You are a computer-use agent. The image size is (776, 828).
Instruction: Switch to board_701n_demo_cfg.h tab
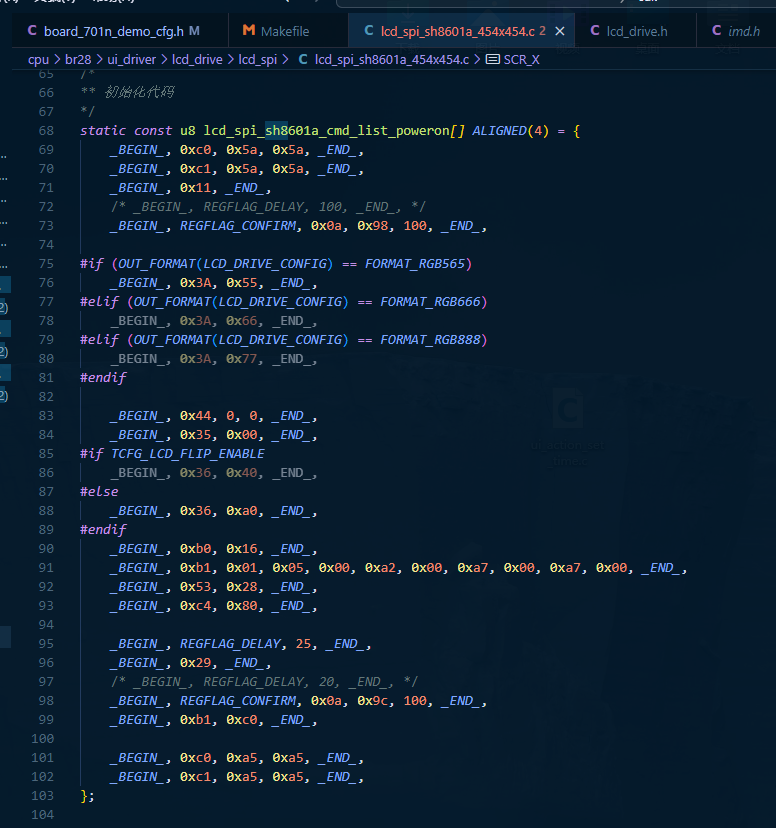tap(113, 31)
